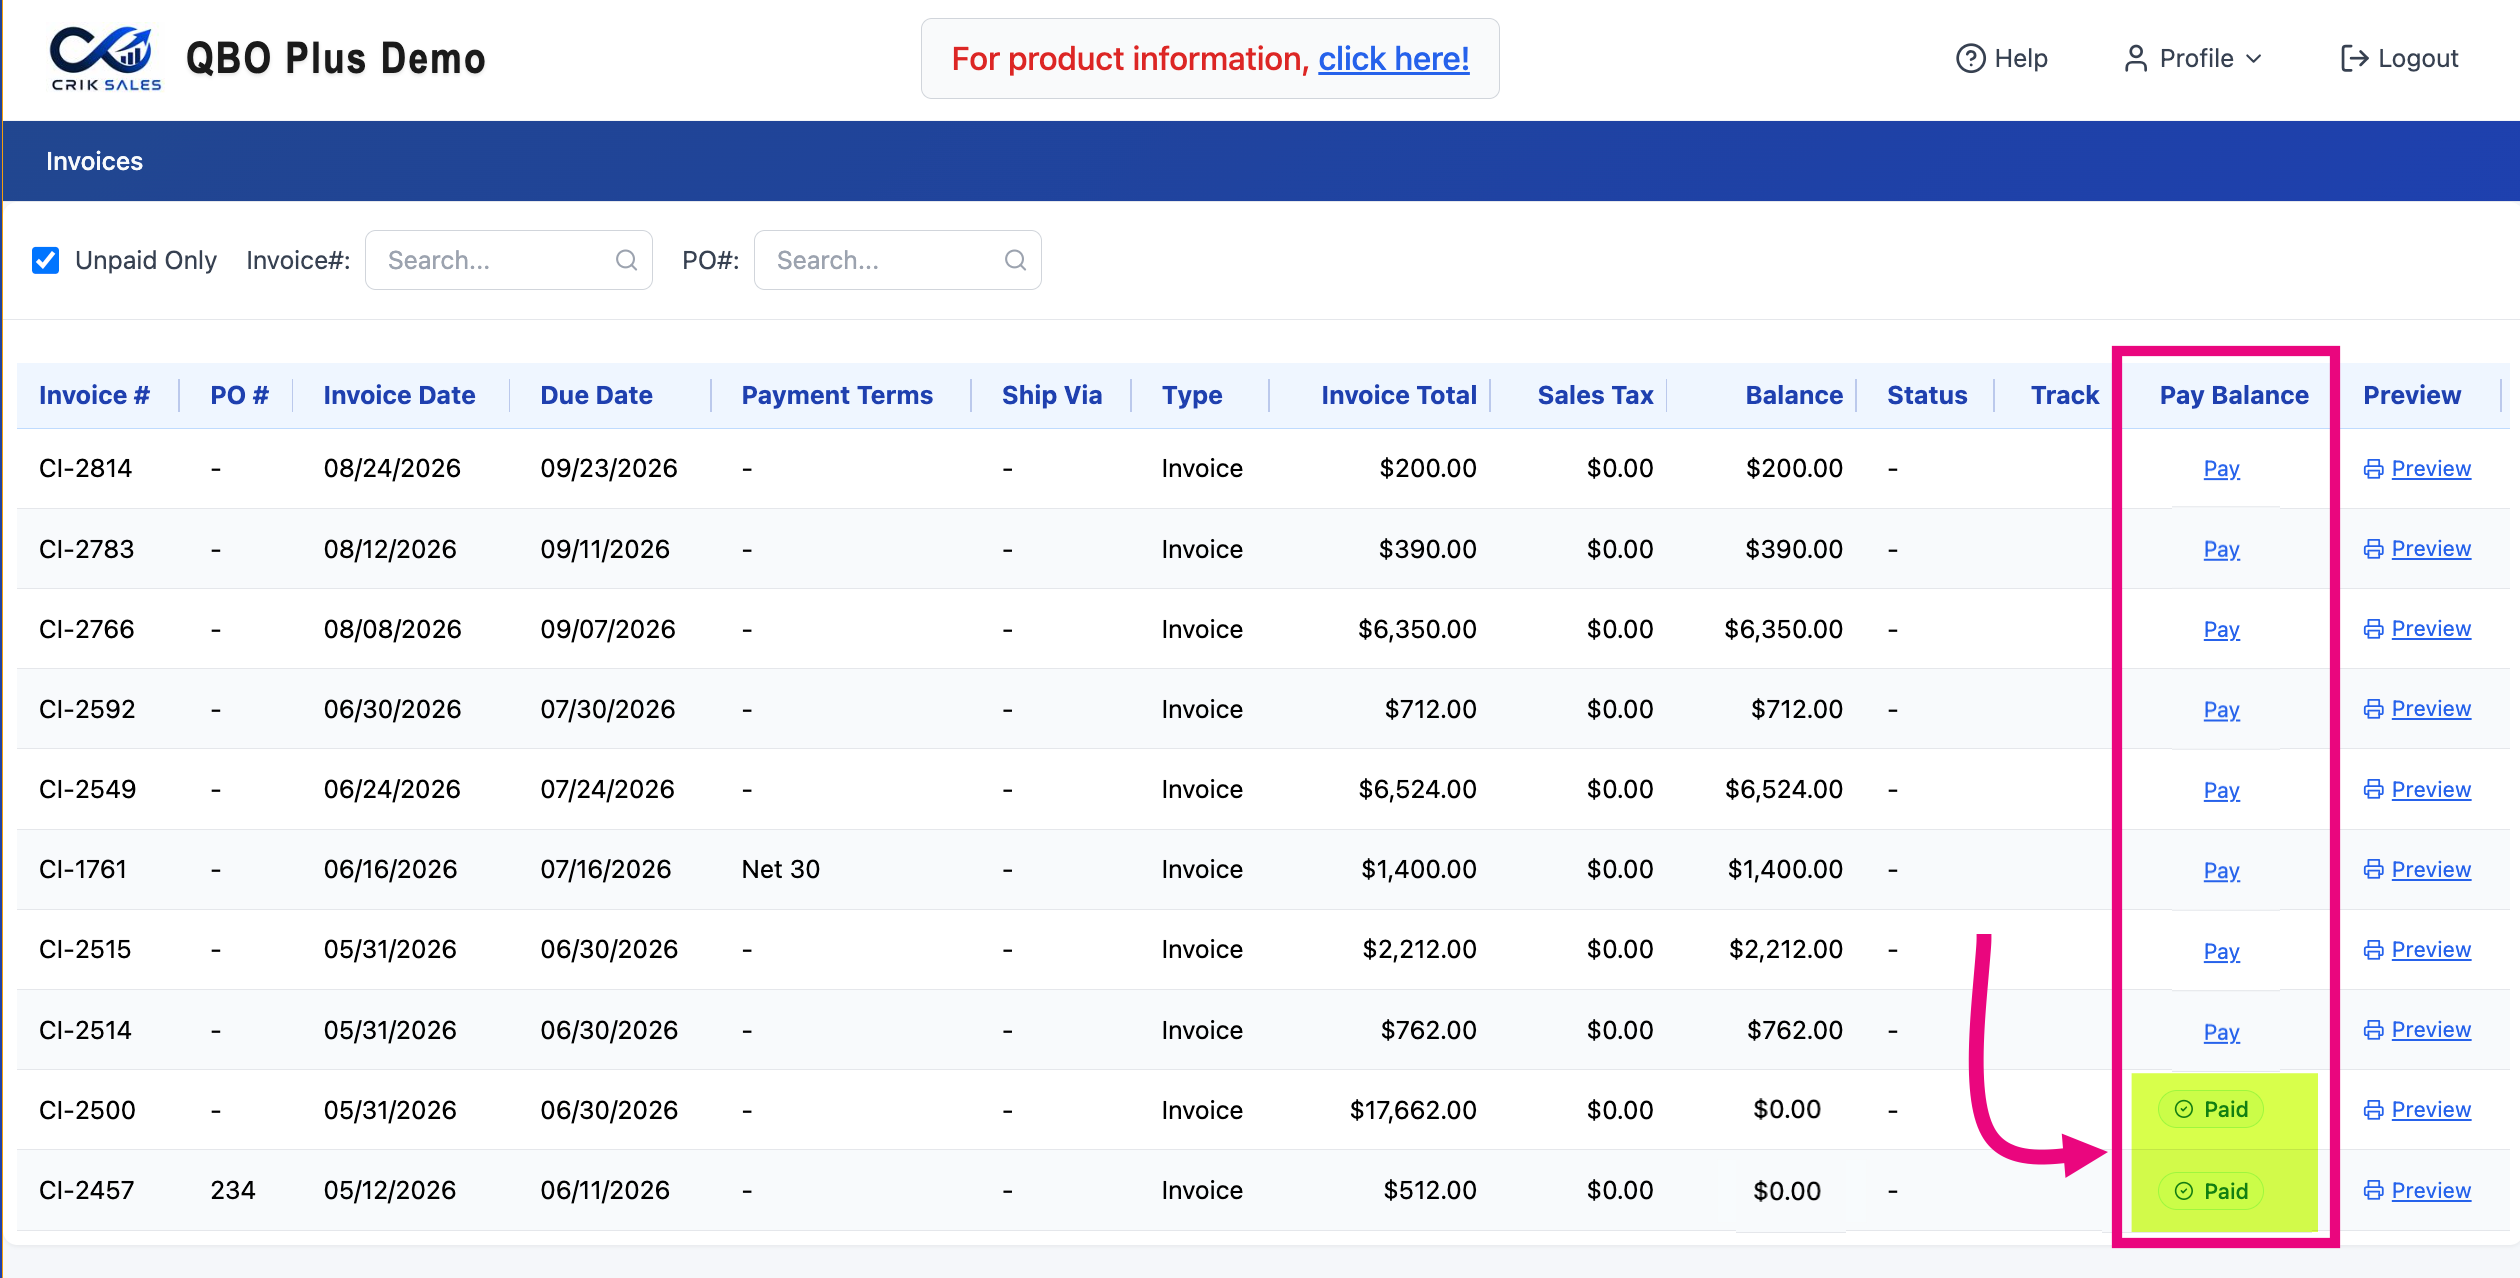Open the 'click here!' product information link

[x=1393, y=59]
